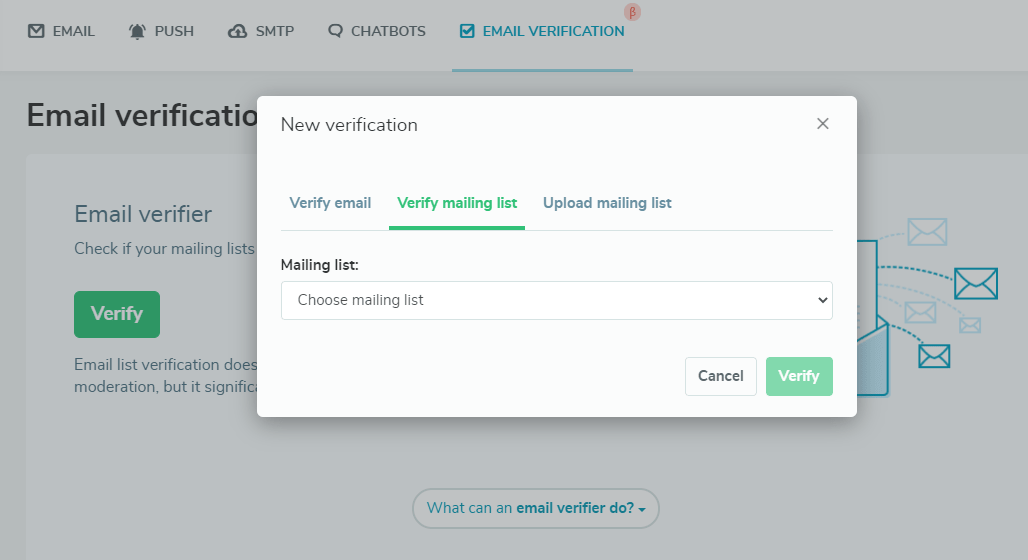
Task: Click the New verification title
Action: click(349, 125)
